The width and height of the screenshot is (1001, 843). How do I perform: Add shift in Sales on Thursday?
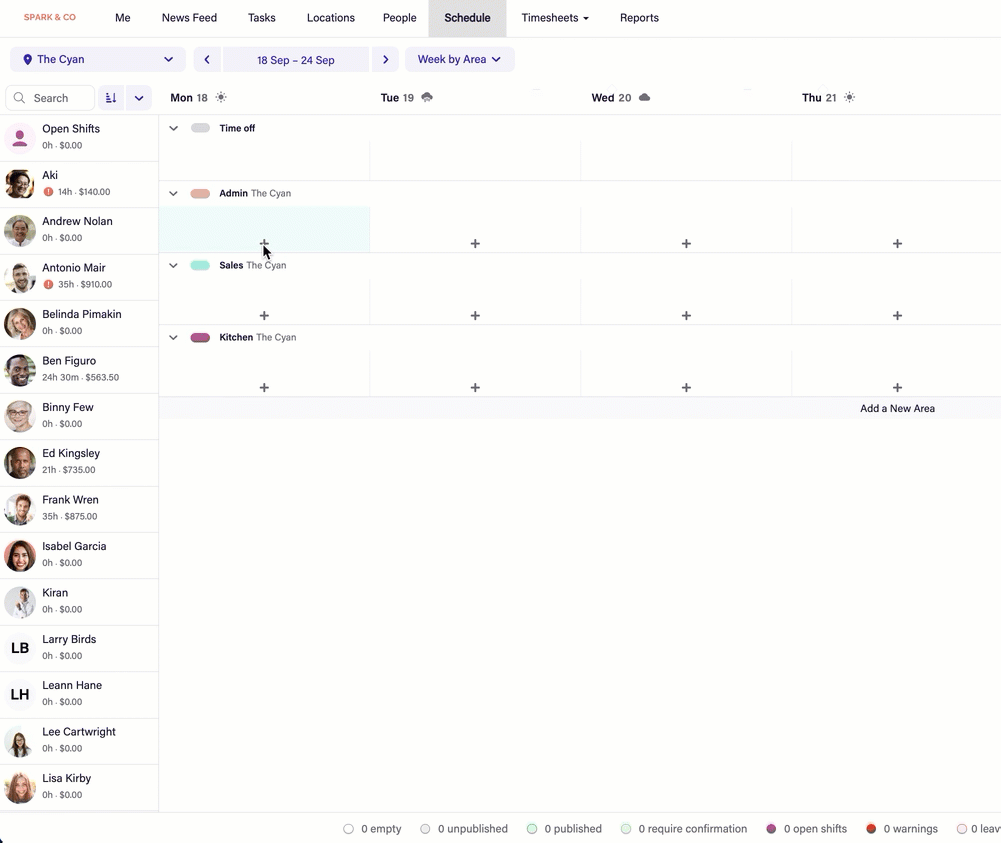coord(897,315)
